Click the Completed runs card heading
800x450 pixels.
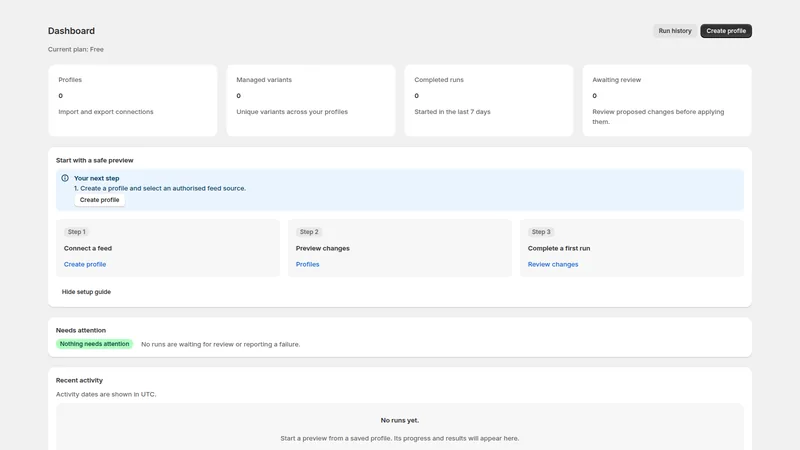tap(439, 80)
